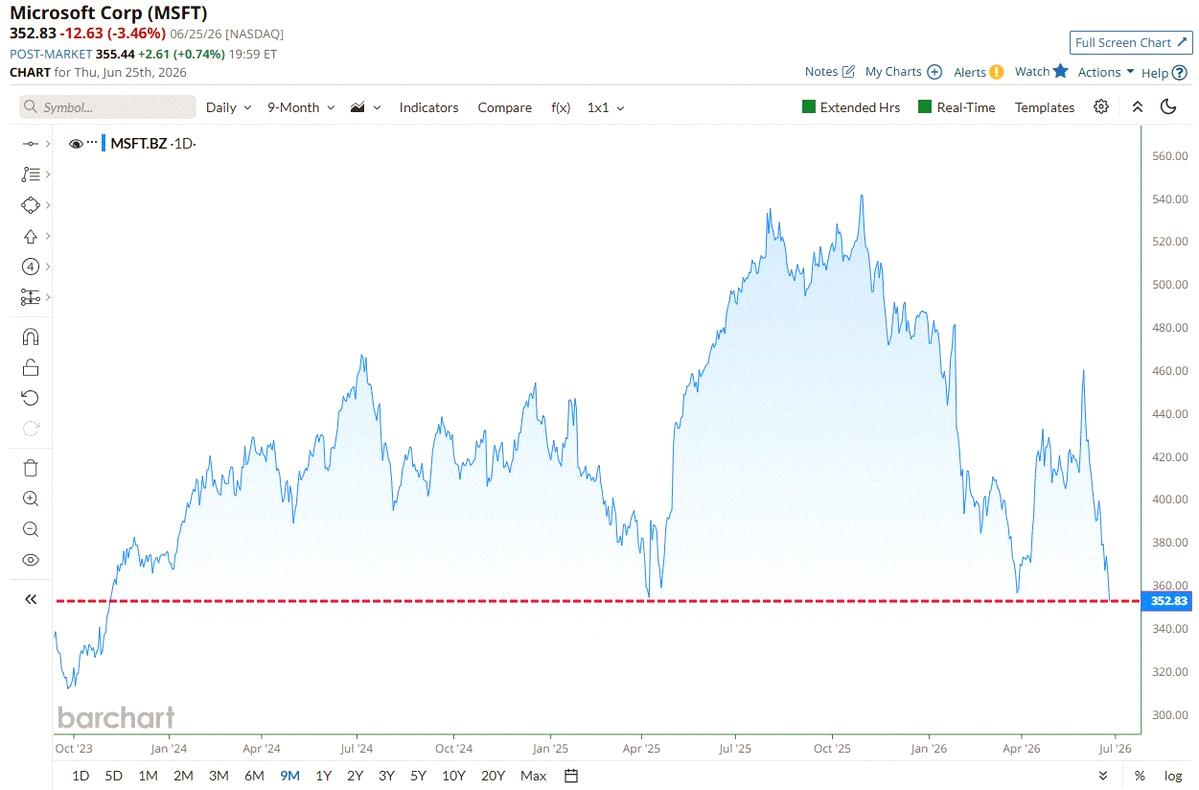The height and width of the screenshot is (790, 1199).
Task: Open the Help link
Action: pyautogui.click(x=1164, y=73)
